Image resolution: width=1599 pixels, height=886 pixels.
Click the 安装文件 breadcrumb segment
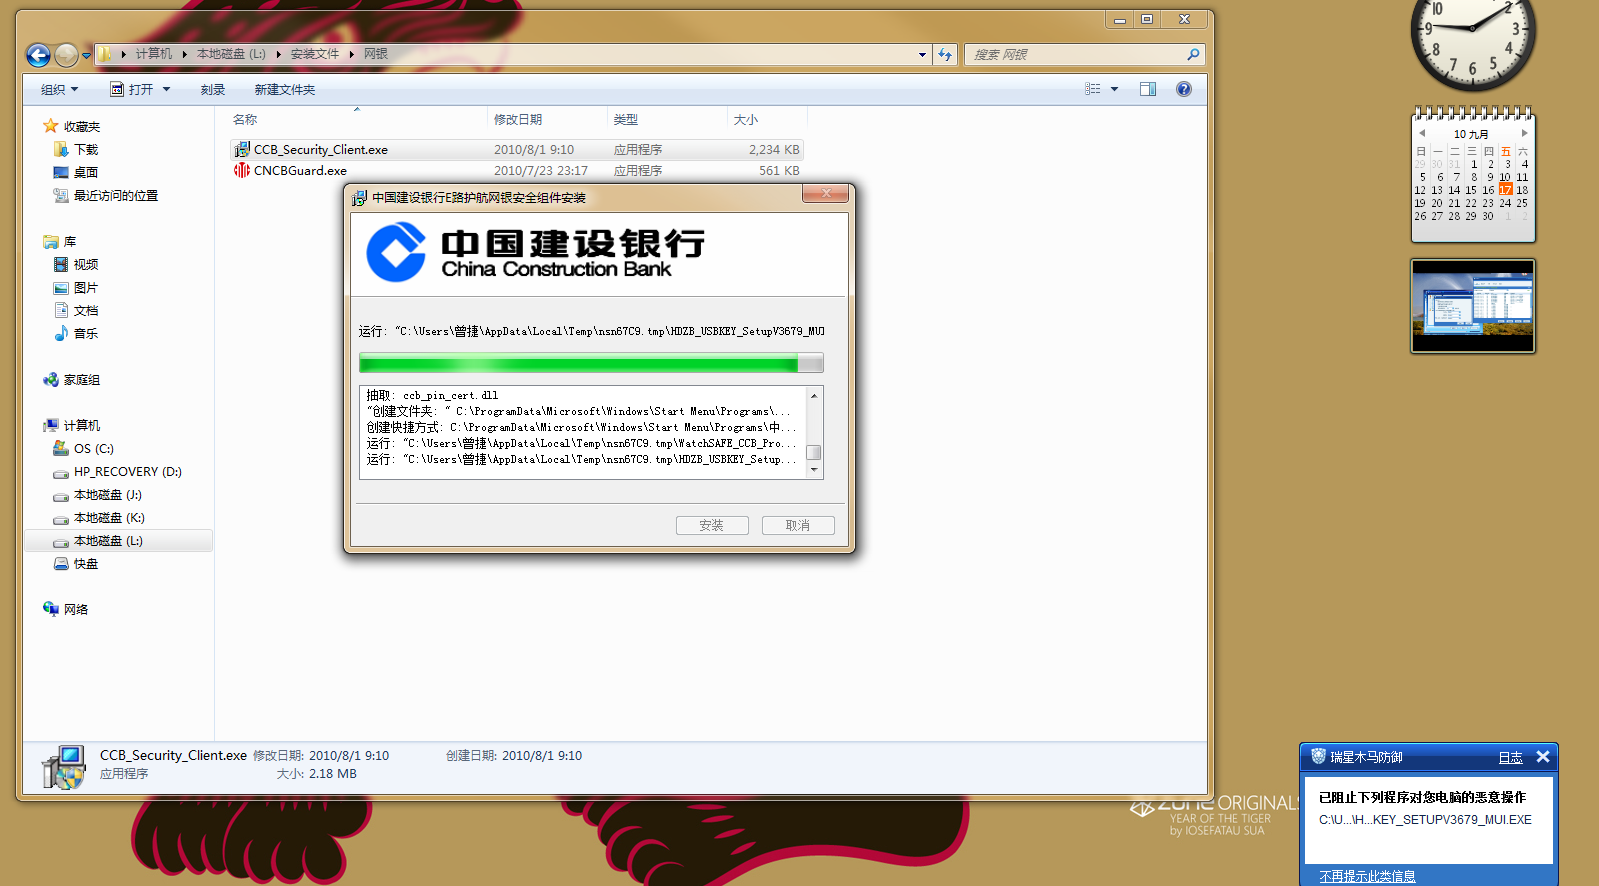pos(315,54)
